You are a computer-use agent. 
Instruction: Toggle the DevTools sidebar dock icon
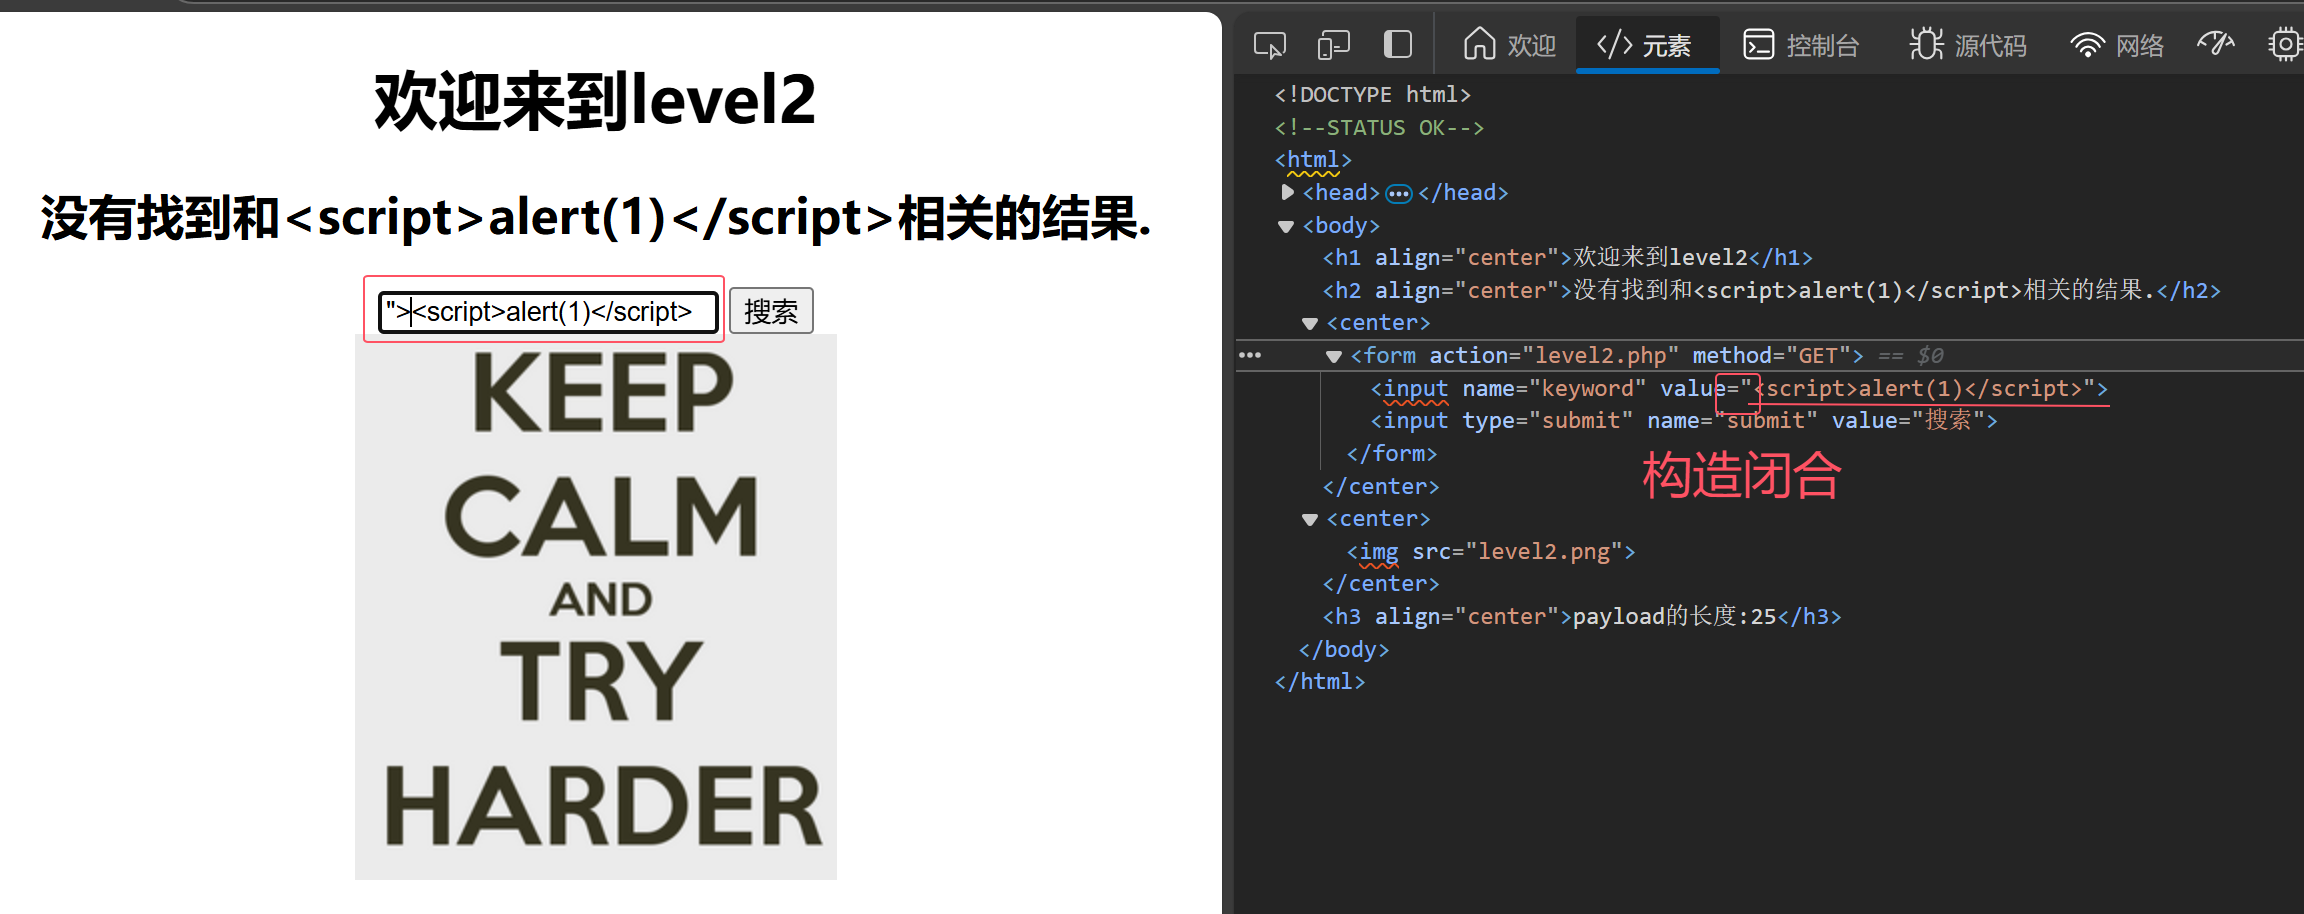1397,45
